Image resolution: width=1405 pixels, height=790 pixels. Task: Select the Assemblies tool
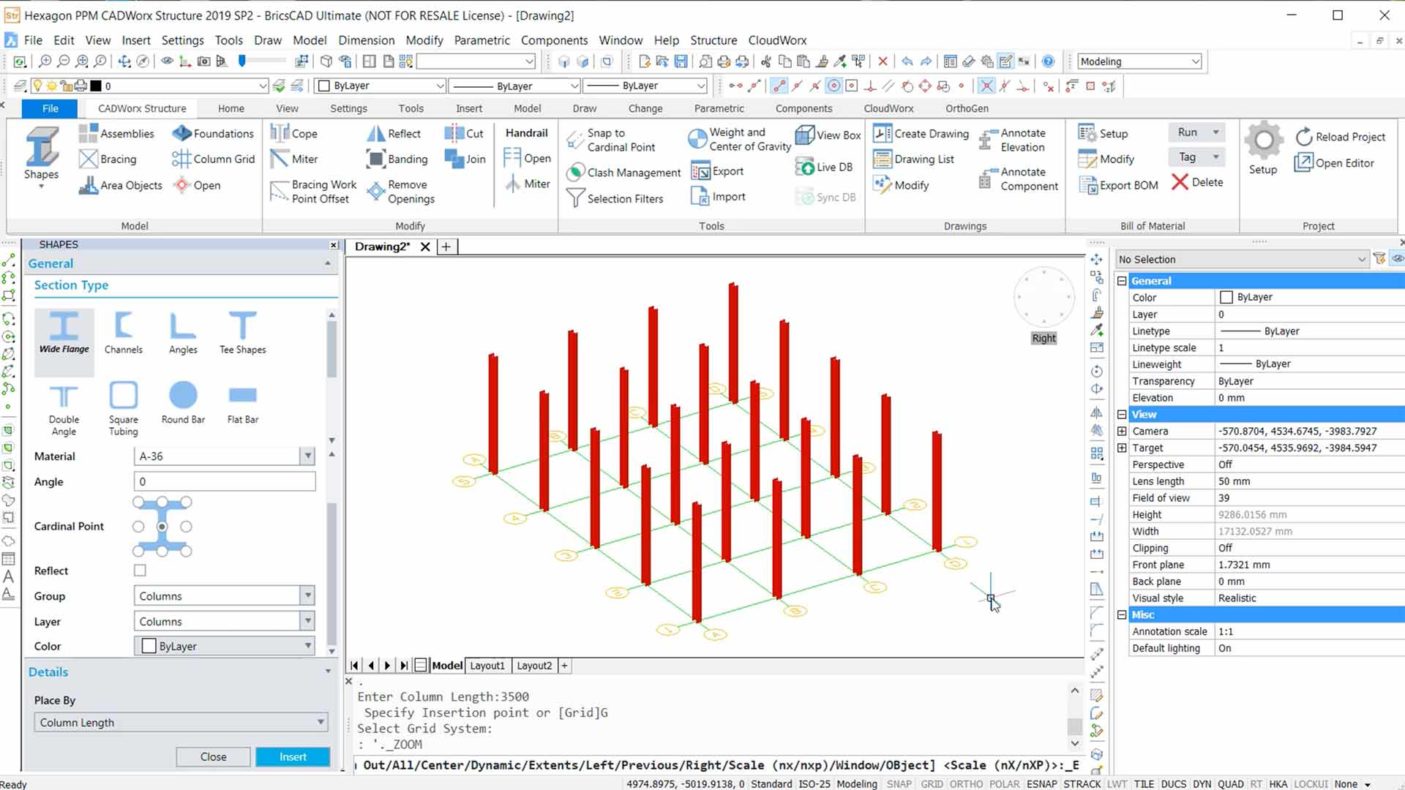[116, 133]
